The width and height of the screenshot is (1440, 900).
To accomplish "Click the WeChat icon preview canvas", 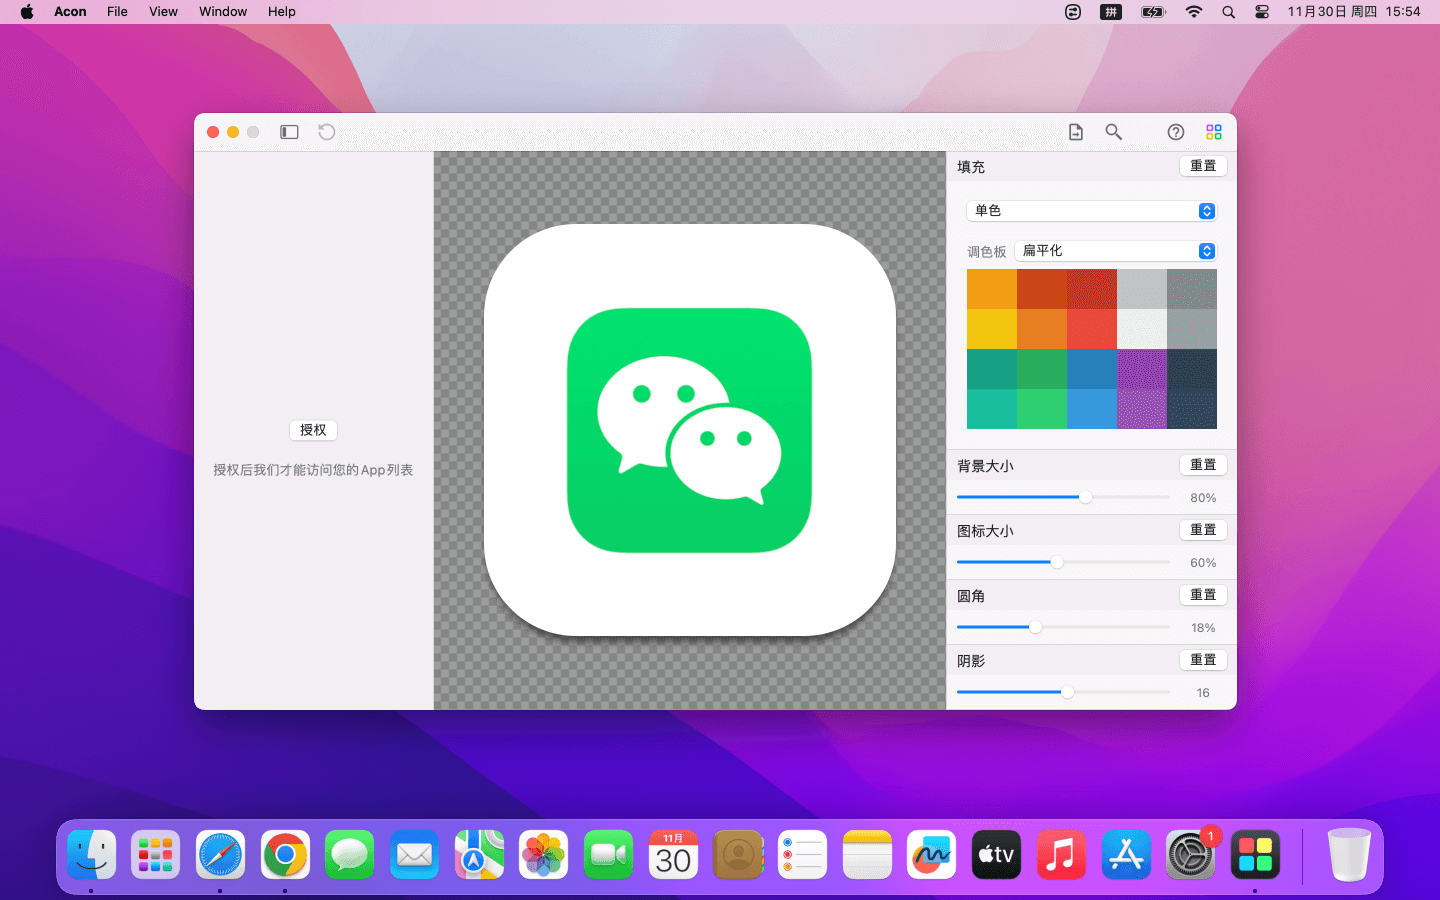I will [x=690, y=430].
